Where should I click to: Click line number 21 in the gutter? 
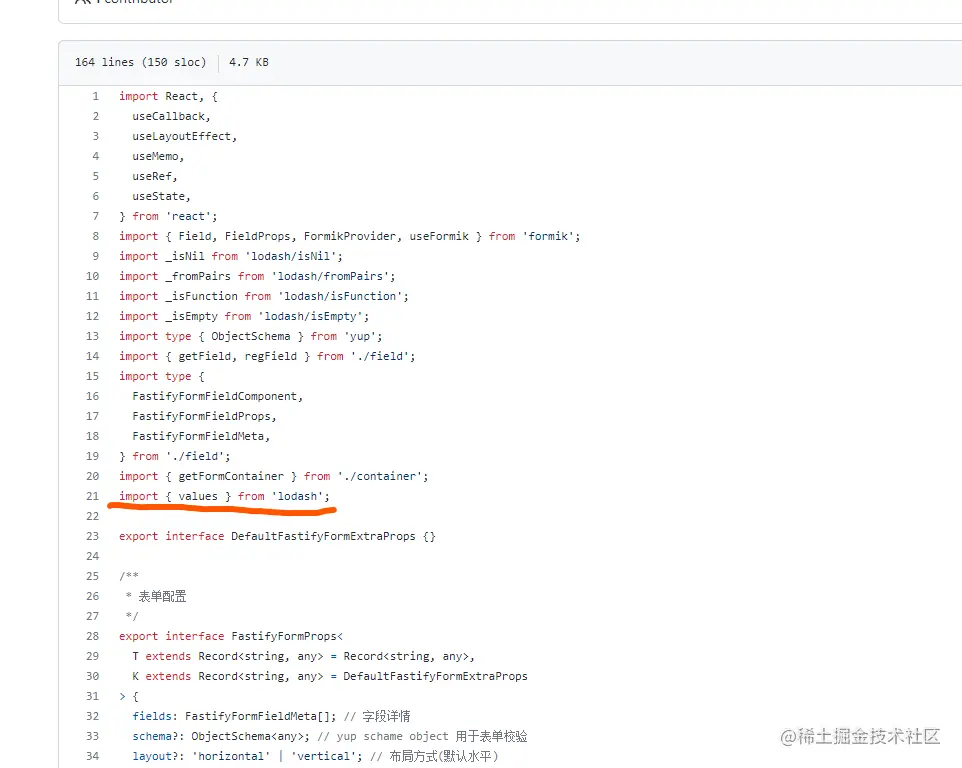click(92, 496)
